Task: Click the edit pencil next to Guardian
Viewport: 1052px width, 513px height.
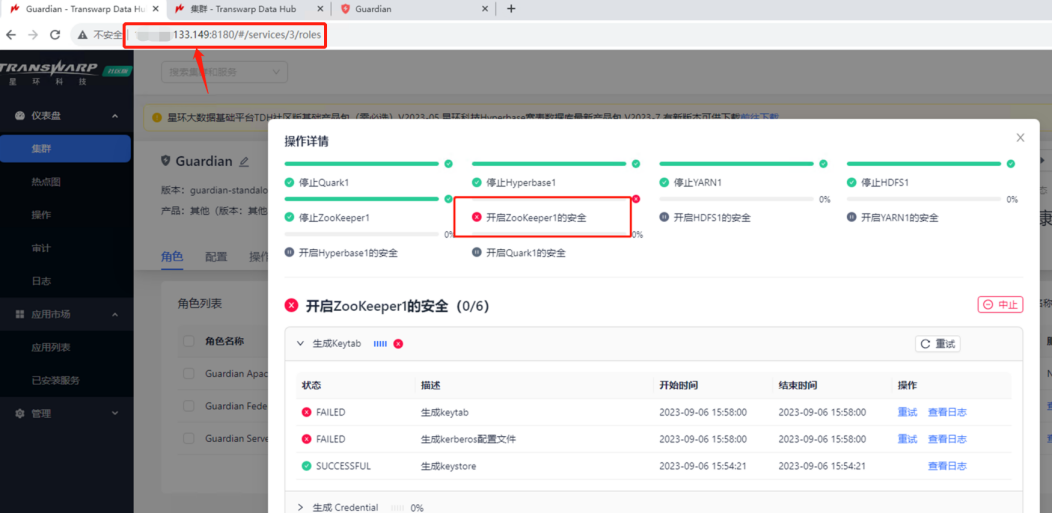Action: point(244,162)
